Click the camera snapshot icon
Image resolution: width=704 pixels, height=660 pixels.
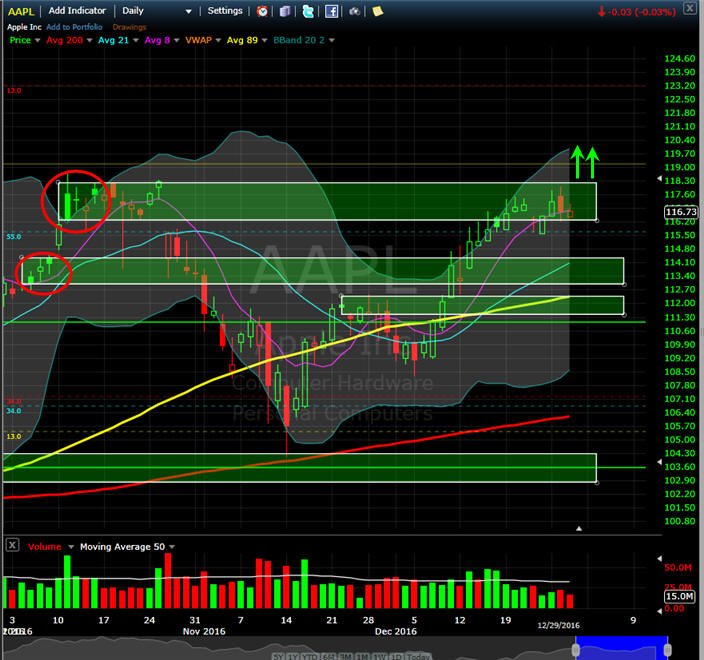355,11
